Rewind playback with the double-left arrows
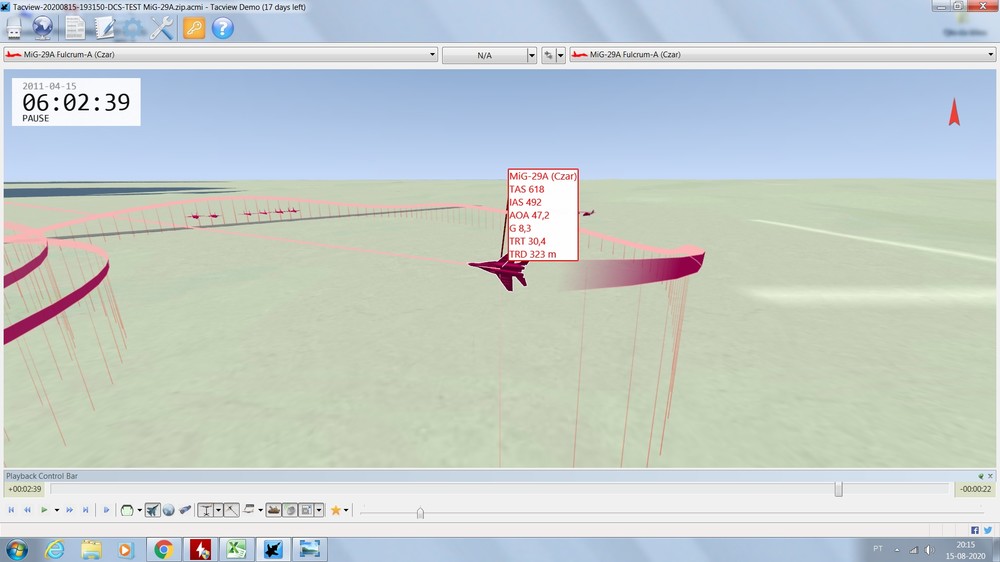Viewport: 1000px width, 562px height. (27, 510)
